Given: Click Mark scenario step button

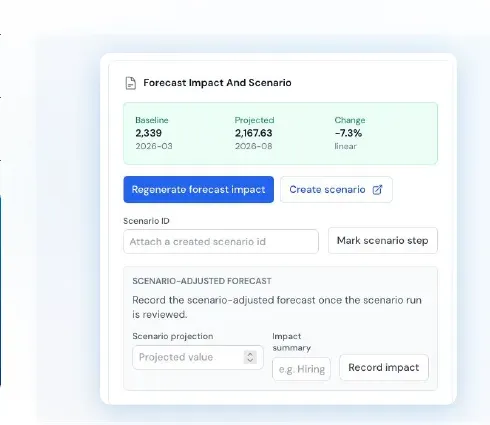Looking at the screenshot, I should [x=383, y=240].
